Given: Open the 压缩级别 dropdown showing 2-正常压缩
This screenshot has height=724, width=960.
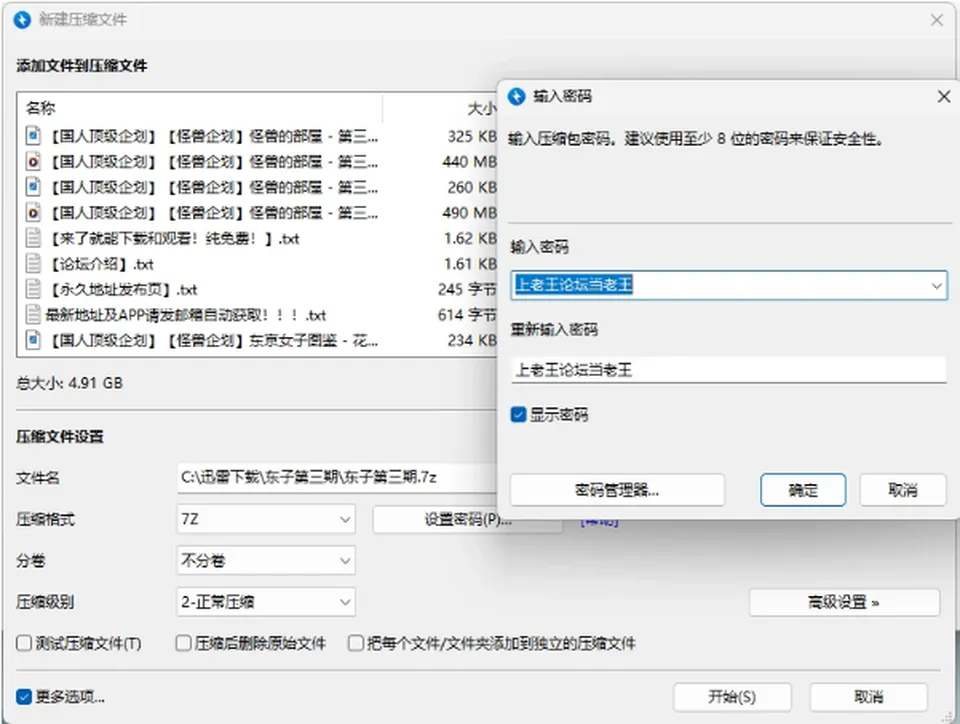Looking at the screenshot, I should pos(266,602).
